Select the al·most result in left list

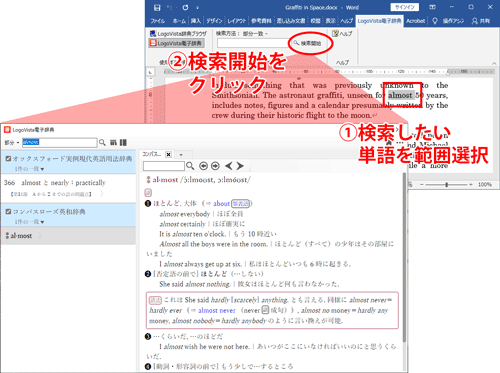click(x=68, y=236)
